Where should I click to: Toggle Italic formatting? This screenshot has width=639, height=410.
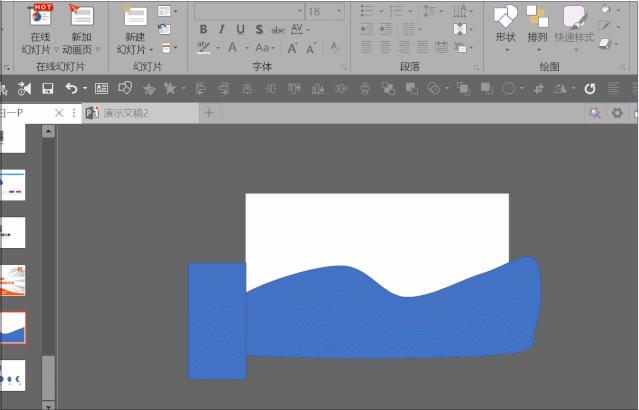coord(221,30)
